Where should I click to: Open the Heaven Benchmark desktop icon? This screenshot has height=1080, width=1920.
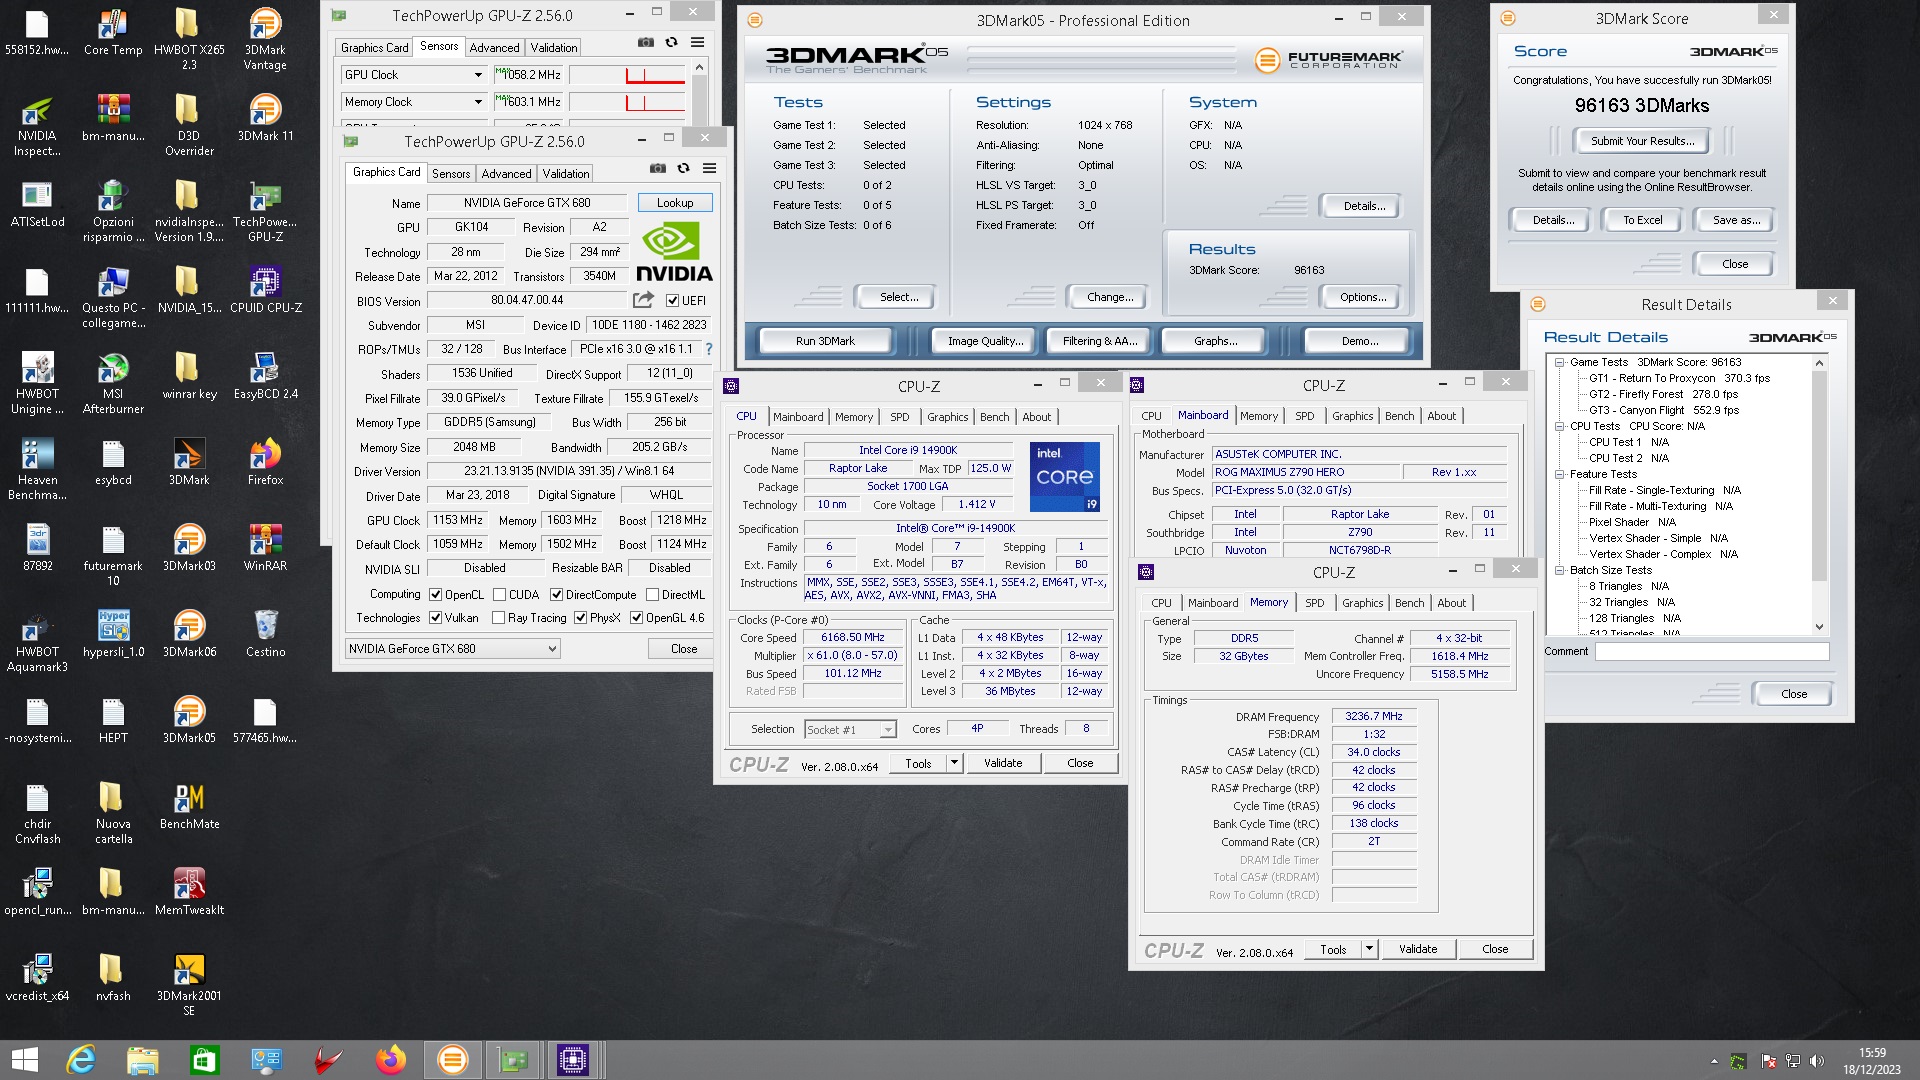coord(37,470)
